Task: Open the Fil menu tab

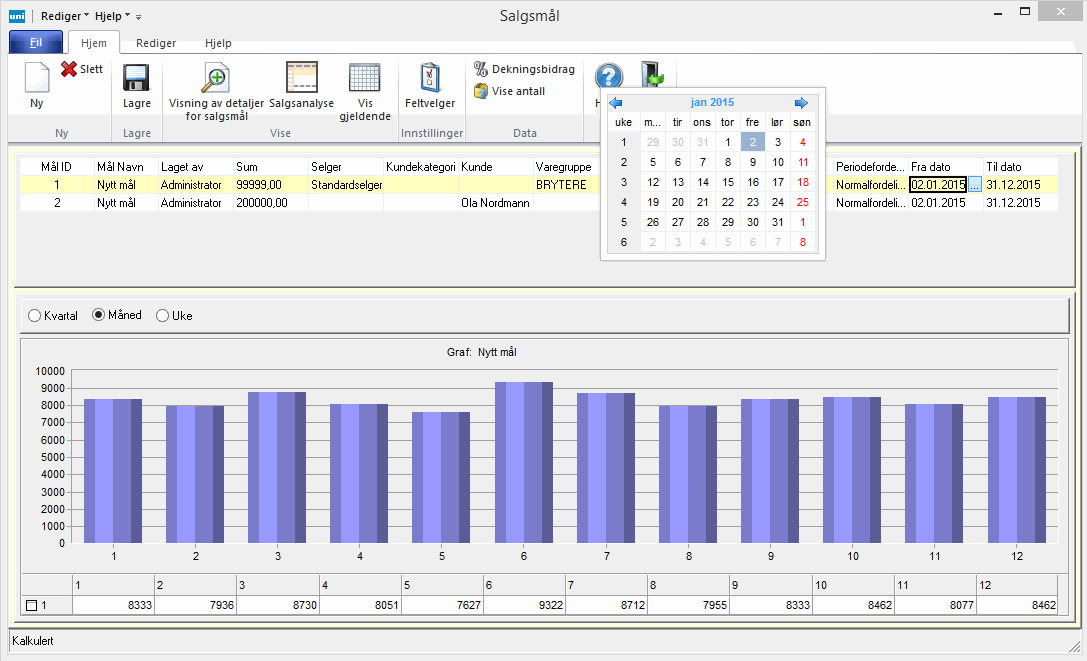Action: point(36,43)
